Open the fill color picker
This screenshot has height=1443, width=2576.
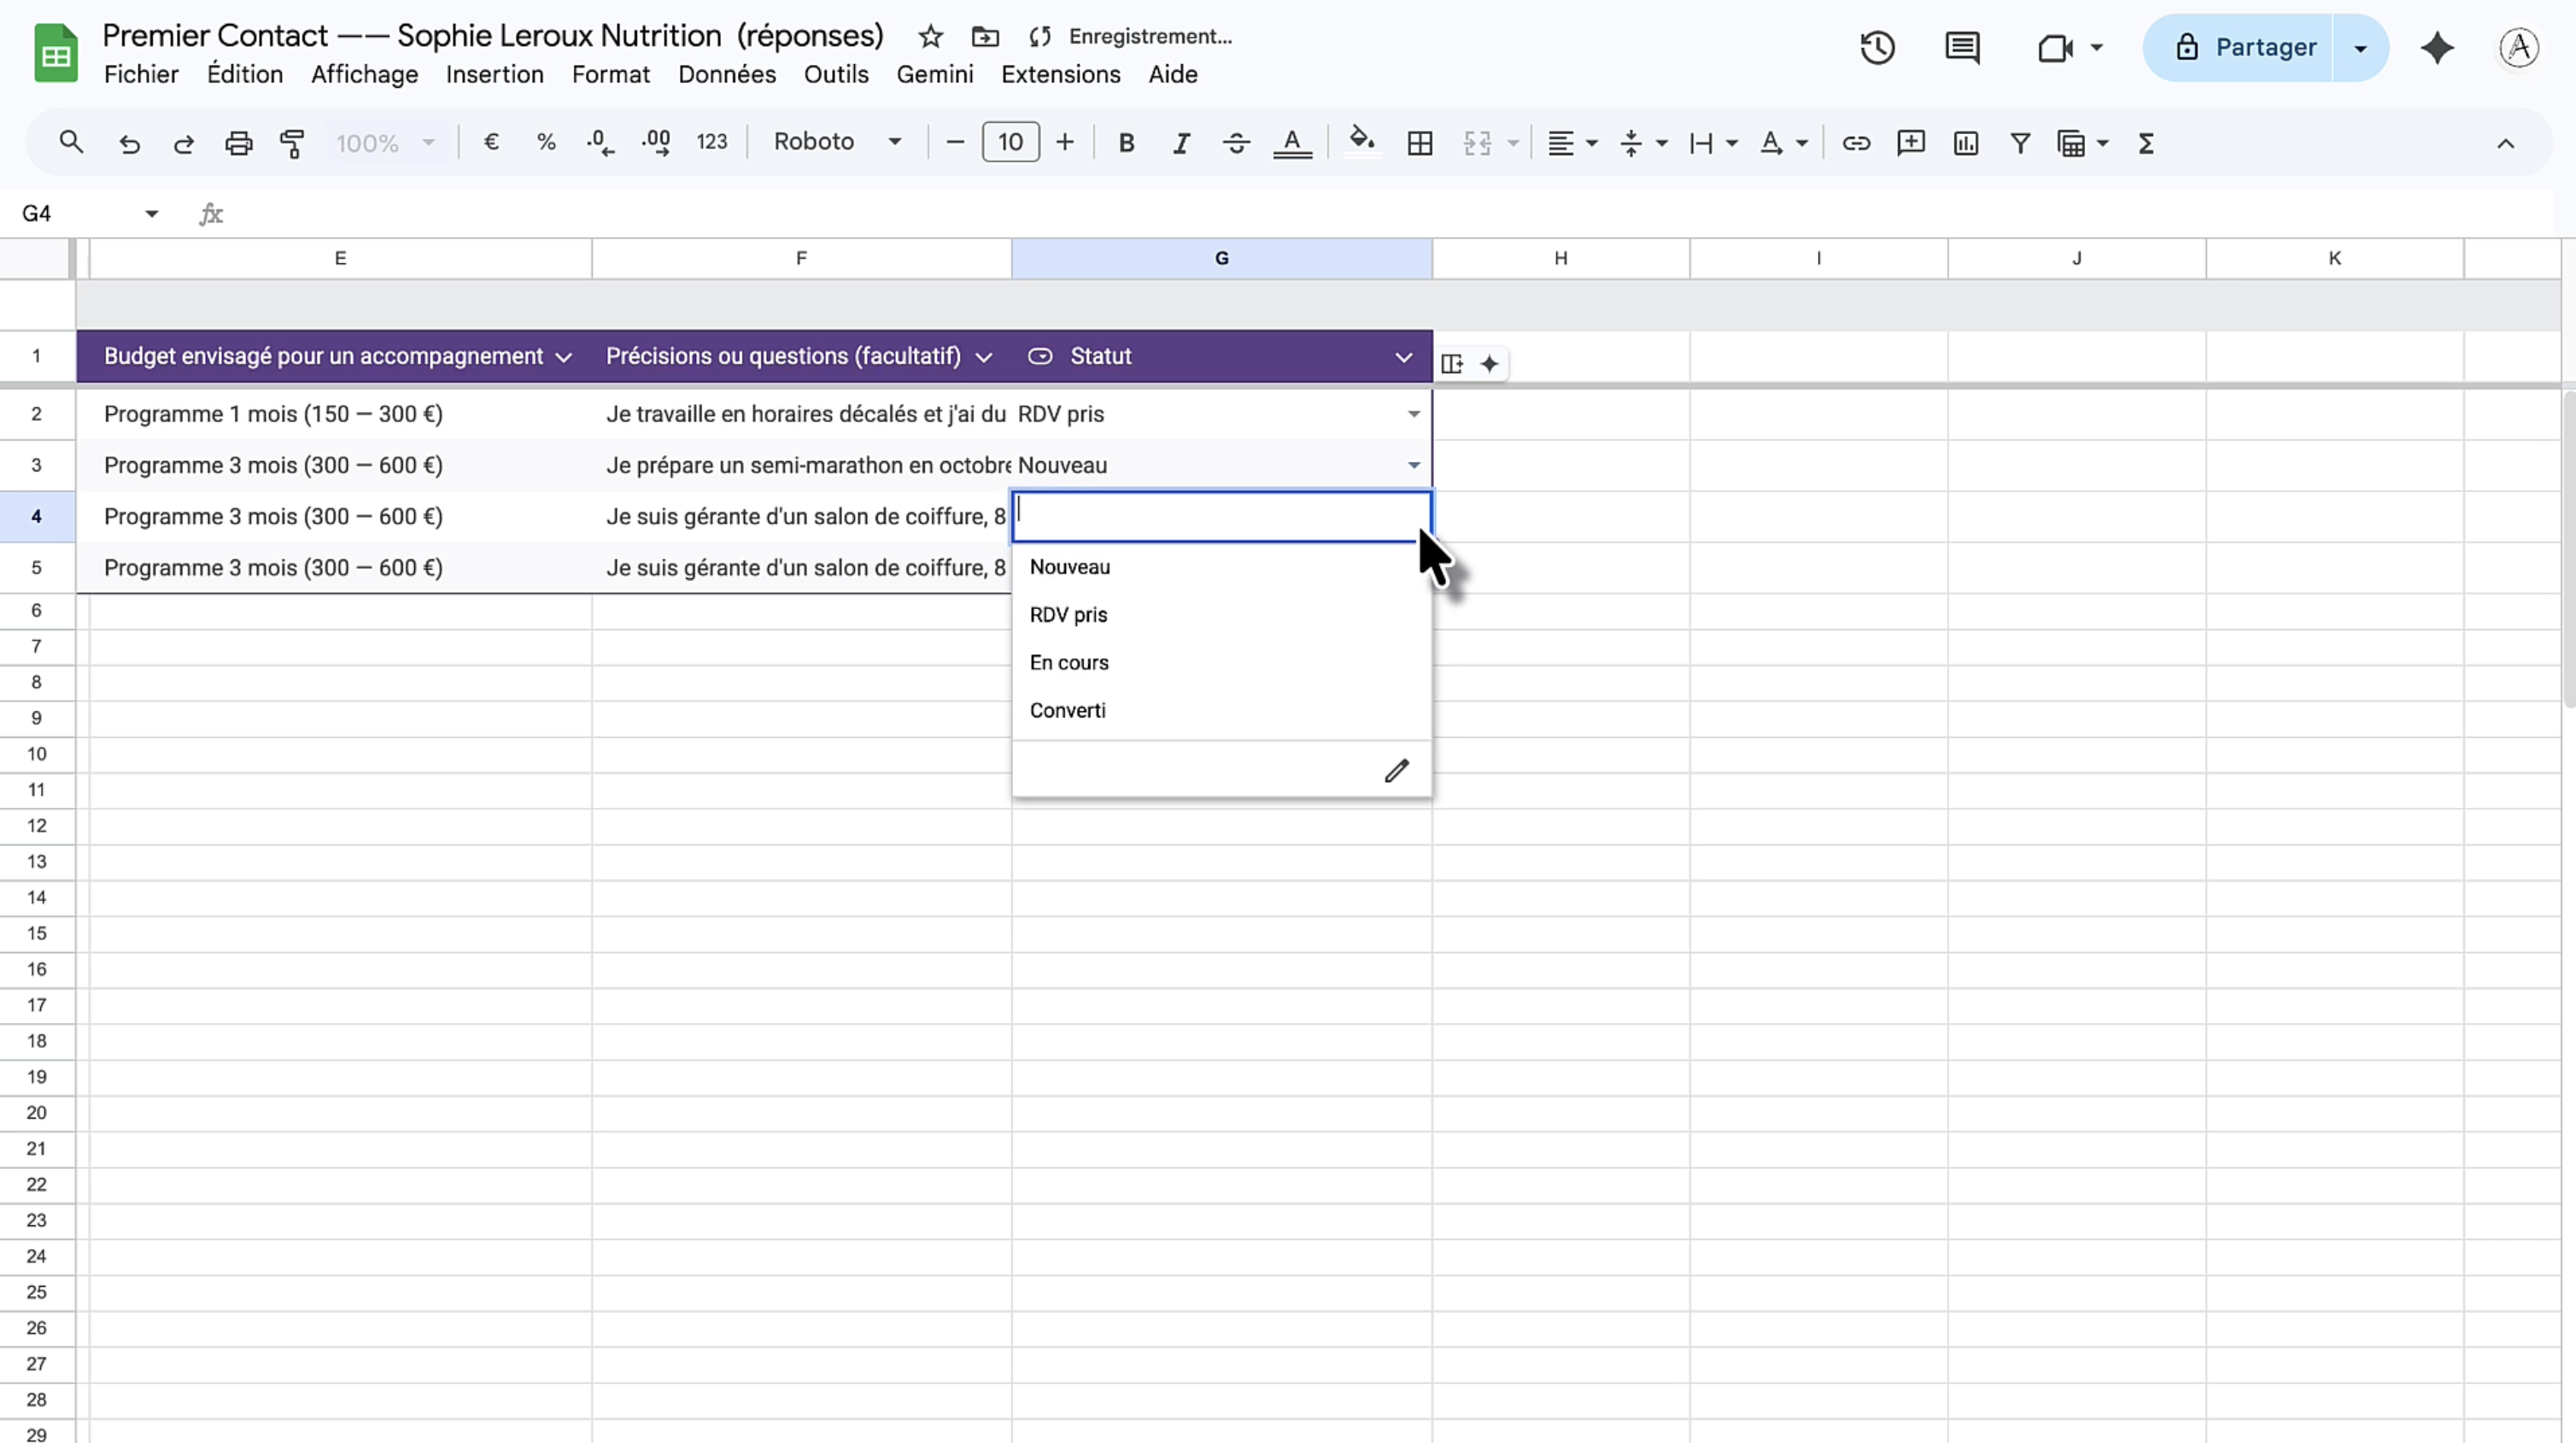point(1361,141)
